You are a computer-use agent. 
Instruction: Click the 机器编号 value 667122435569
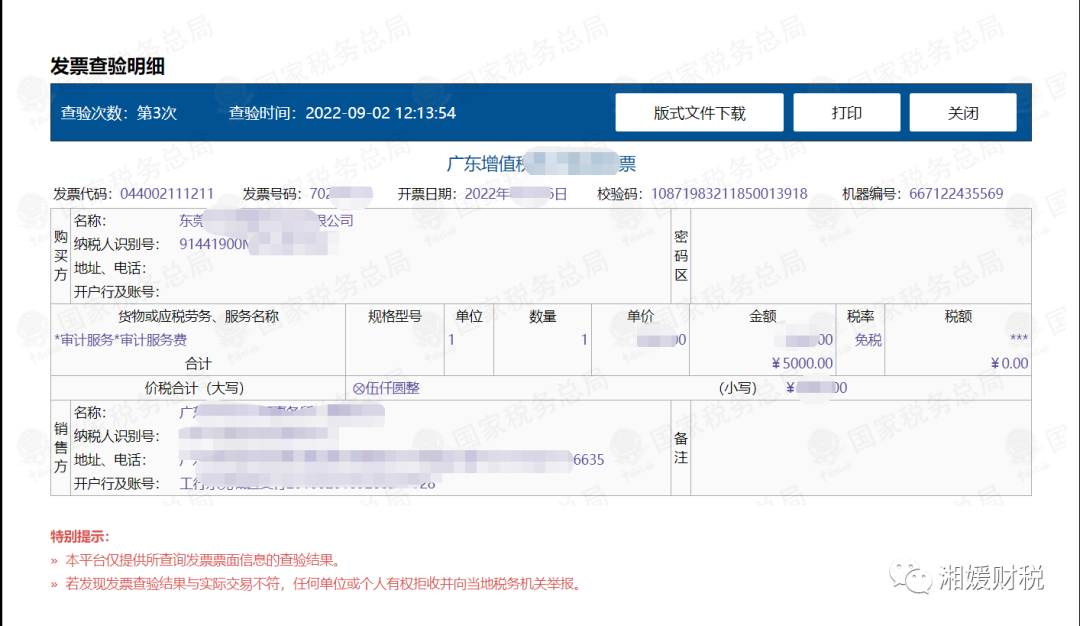[x=956, y=194]
